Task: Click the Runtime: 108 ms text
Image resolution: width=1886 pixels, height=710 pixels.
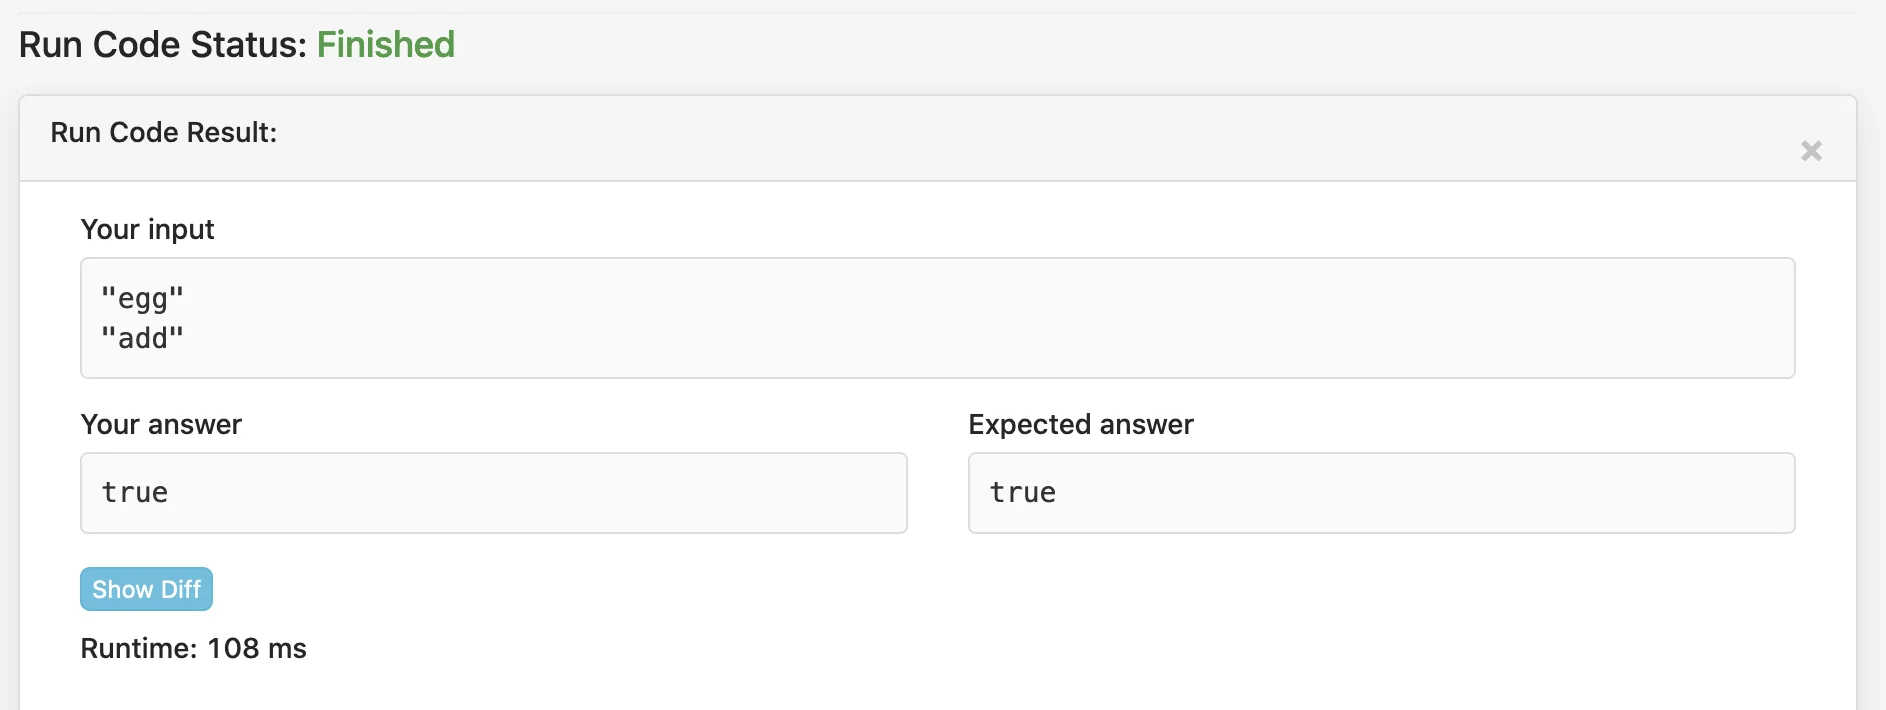Action: pyautogui.click(x=194, y=648)
